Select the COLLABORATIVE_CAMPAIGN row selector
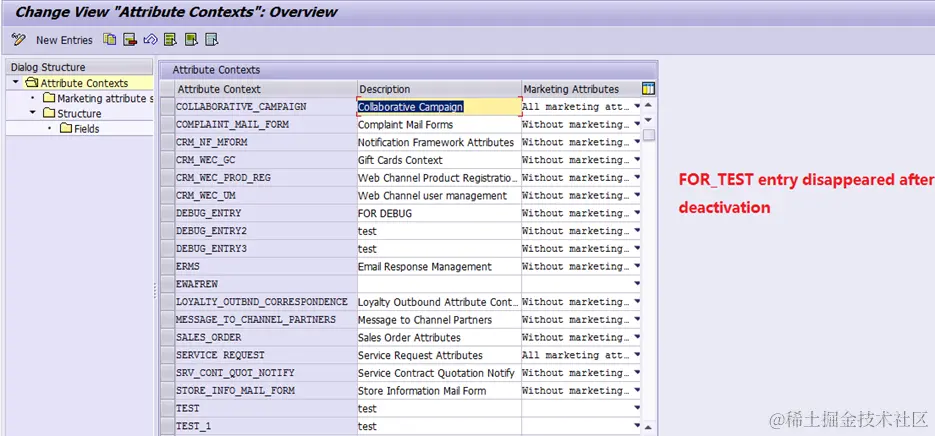 [167, 107]
